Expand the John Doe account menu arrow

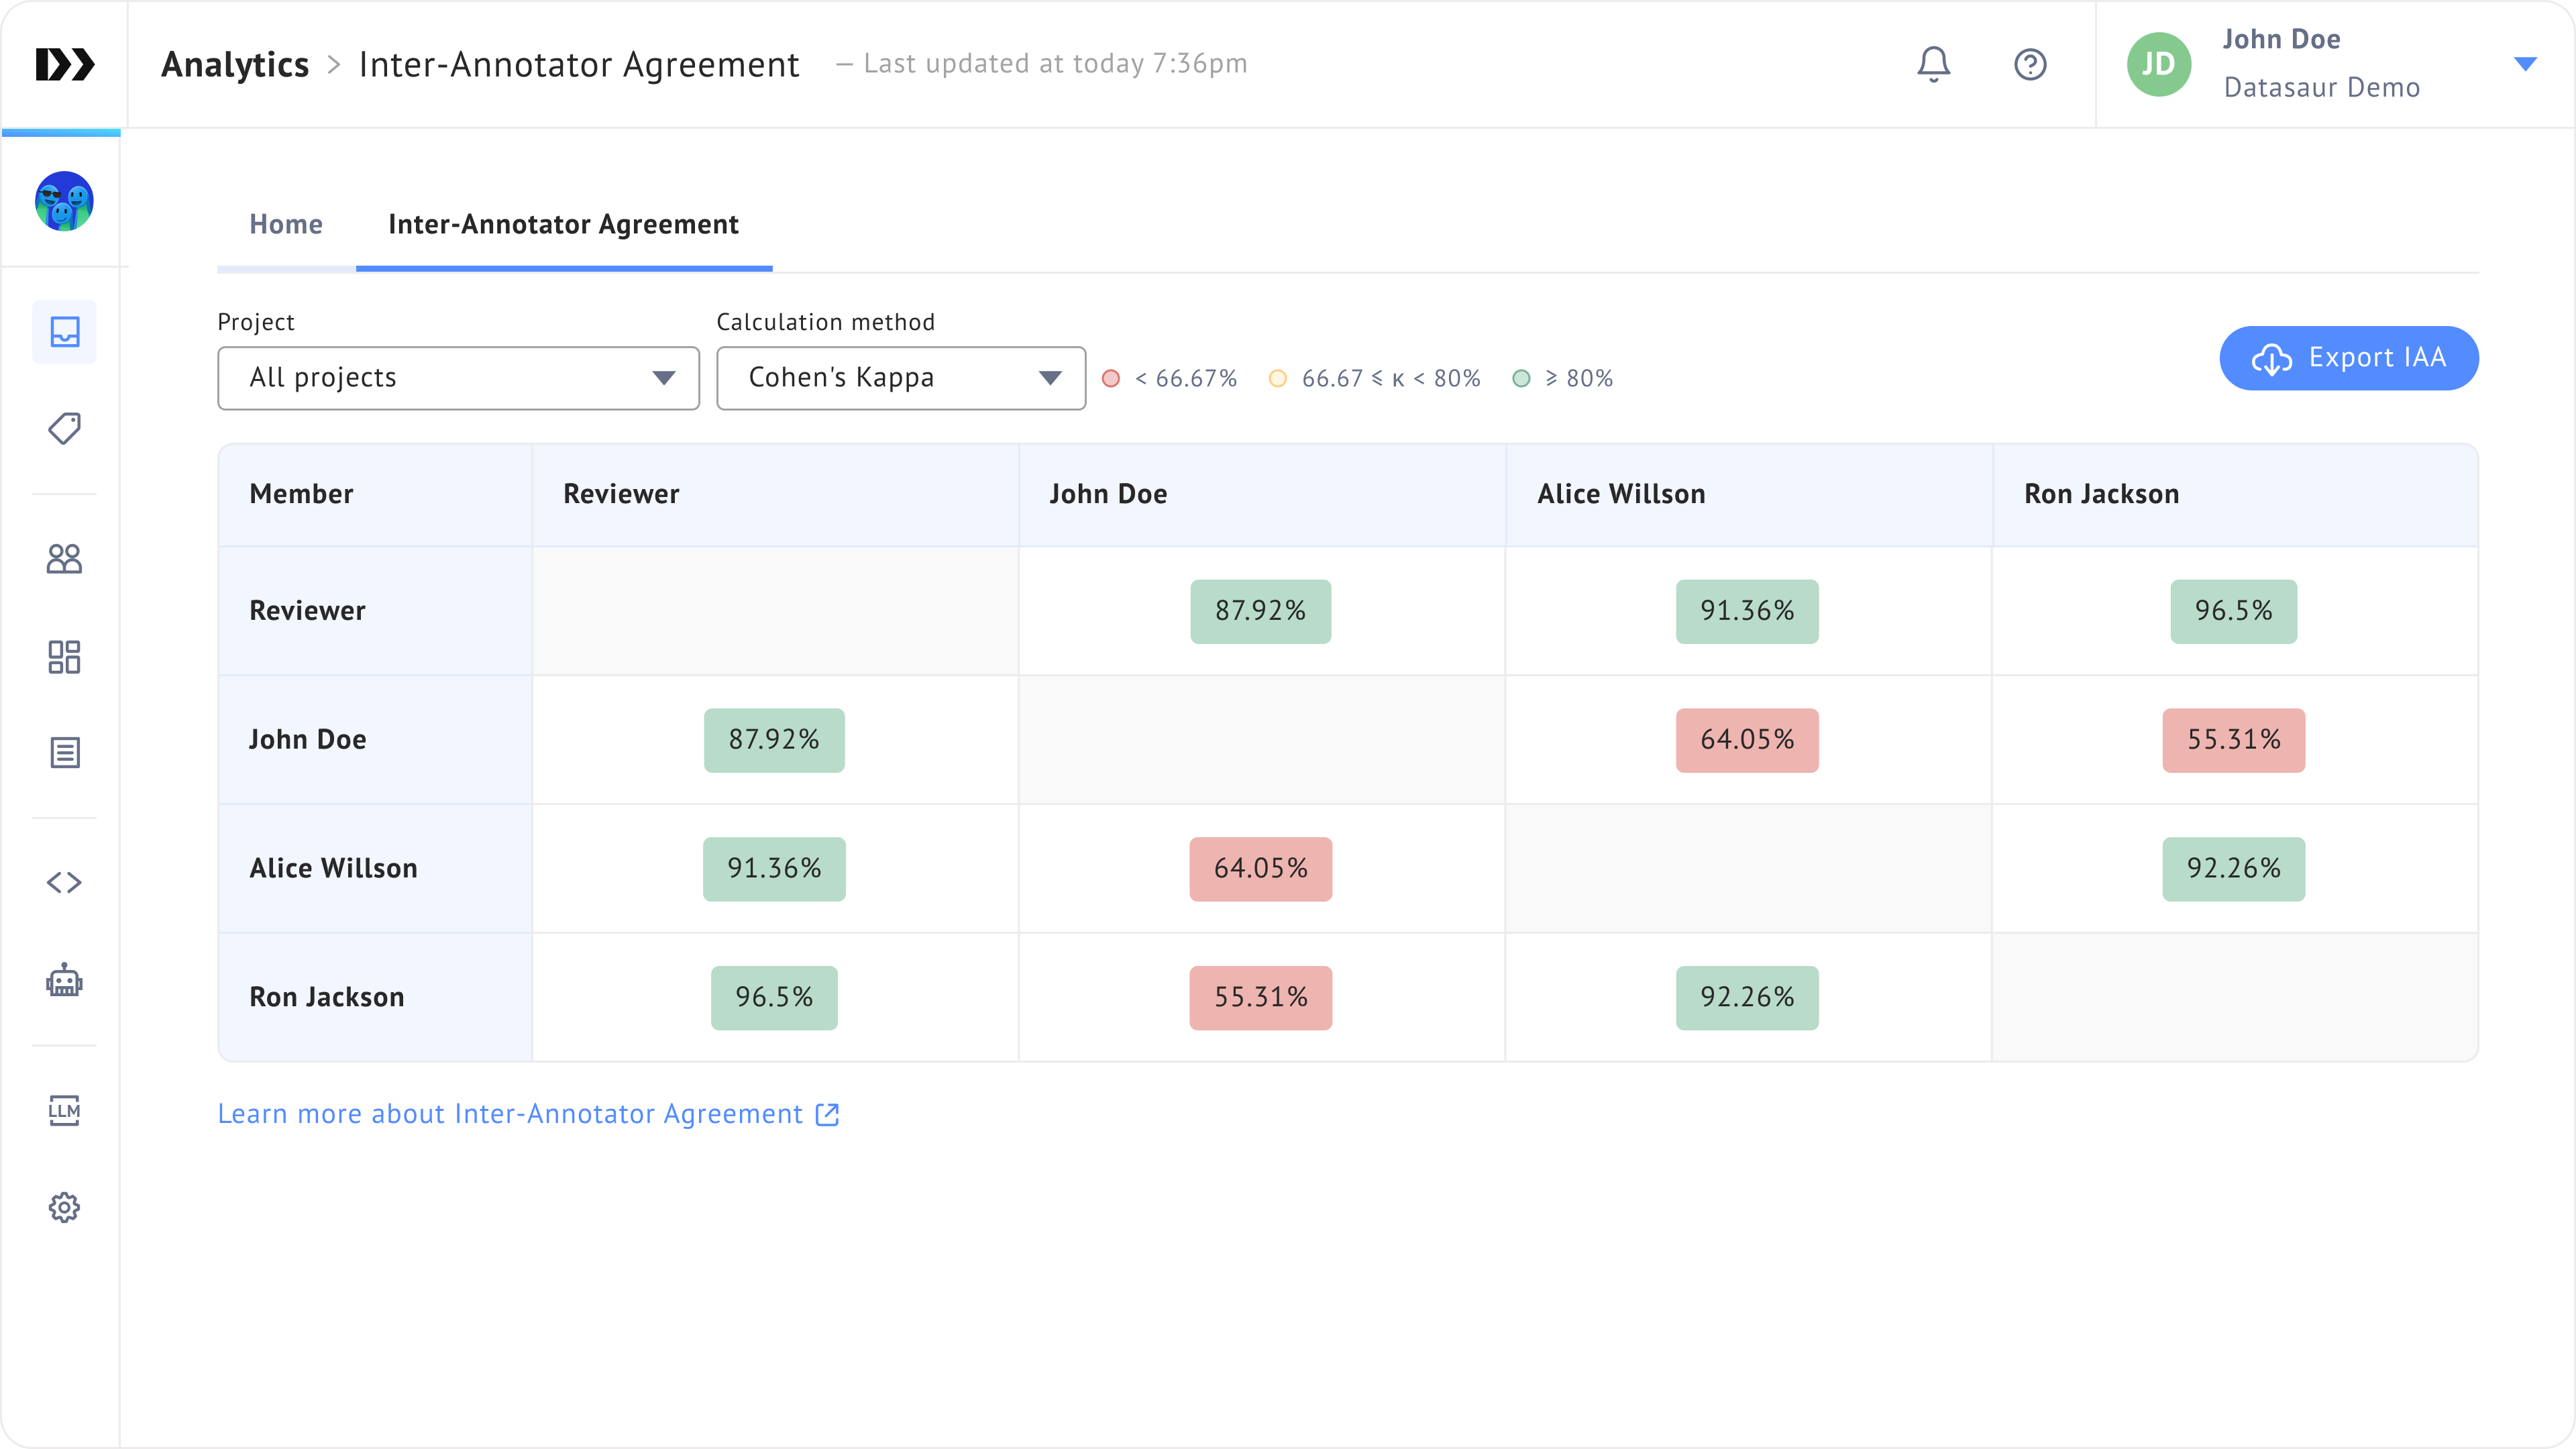2524,64
